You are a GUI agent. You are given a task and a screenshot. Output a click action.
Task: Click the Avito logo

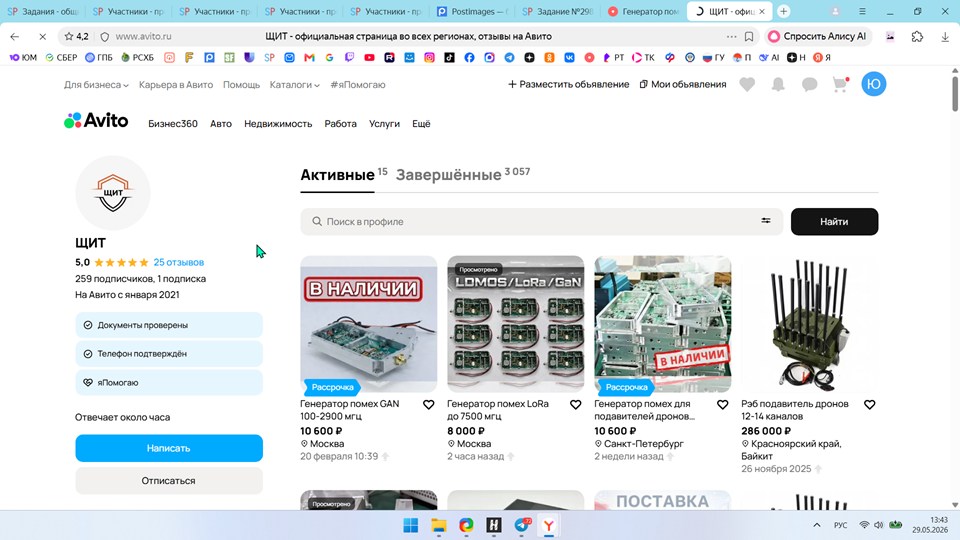pos(96,121)
